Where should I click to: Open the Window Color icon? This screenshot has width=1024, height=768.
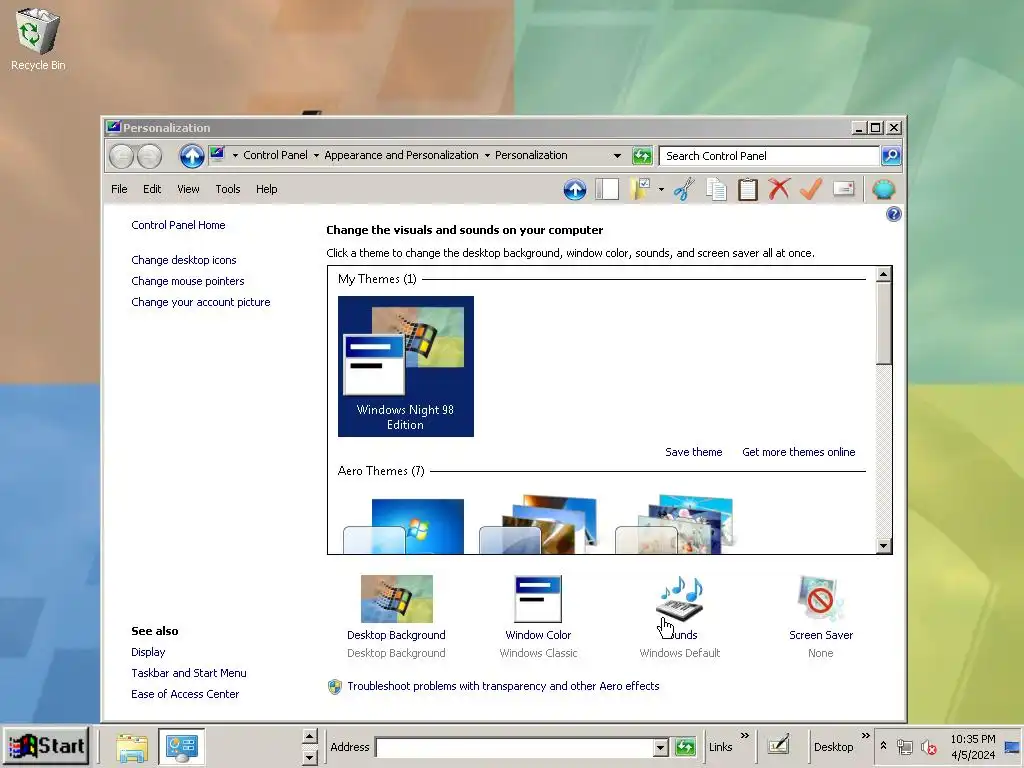(538, 599)
